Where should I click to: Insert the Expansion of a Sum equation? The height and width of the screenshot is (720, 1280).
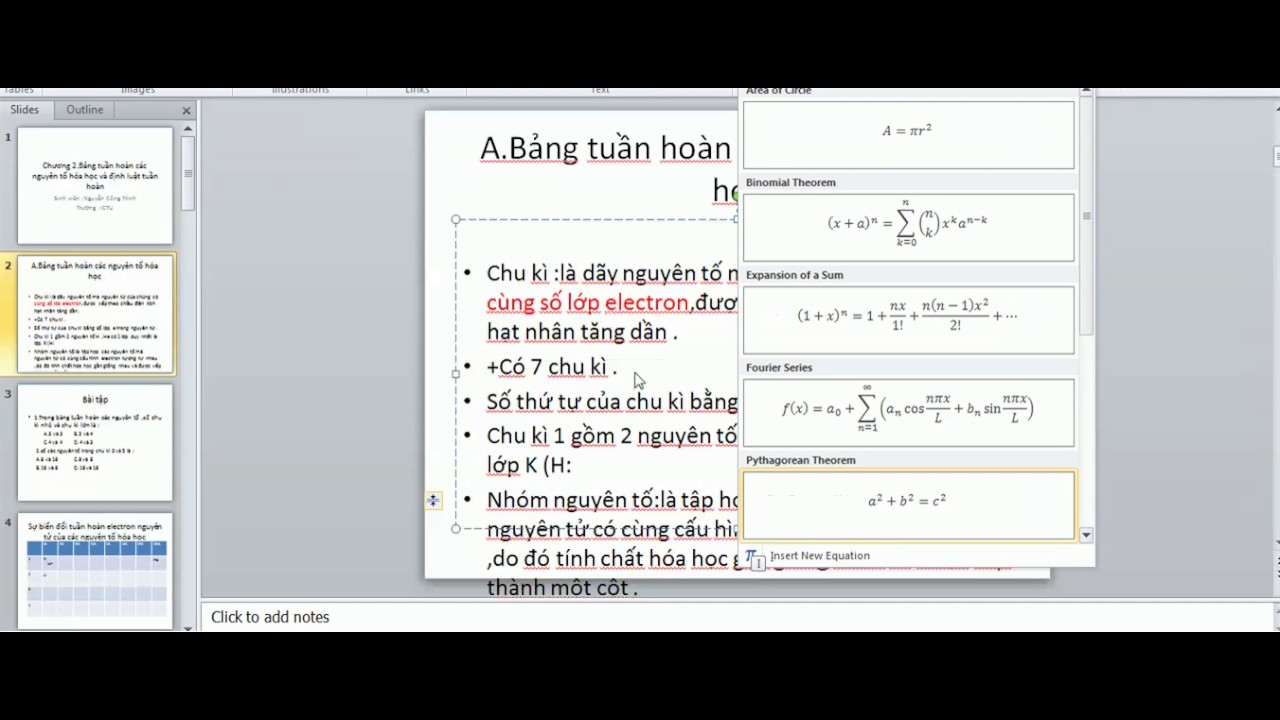point(908,320)
